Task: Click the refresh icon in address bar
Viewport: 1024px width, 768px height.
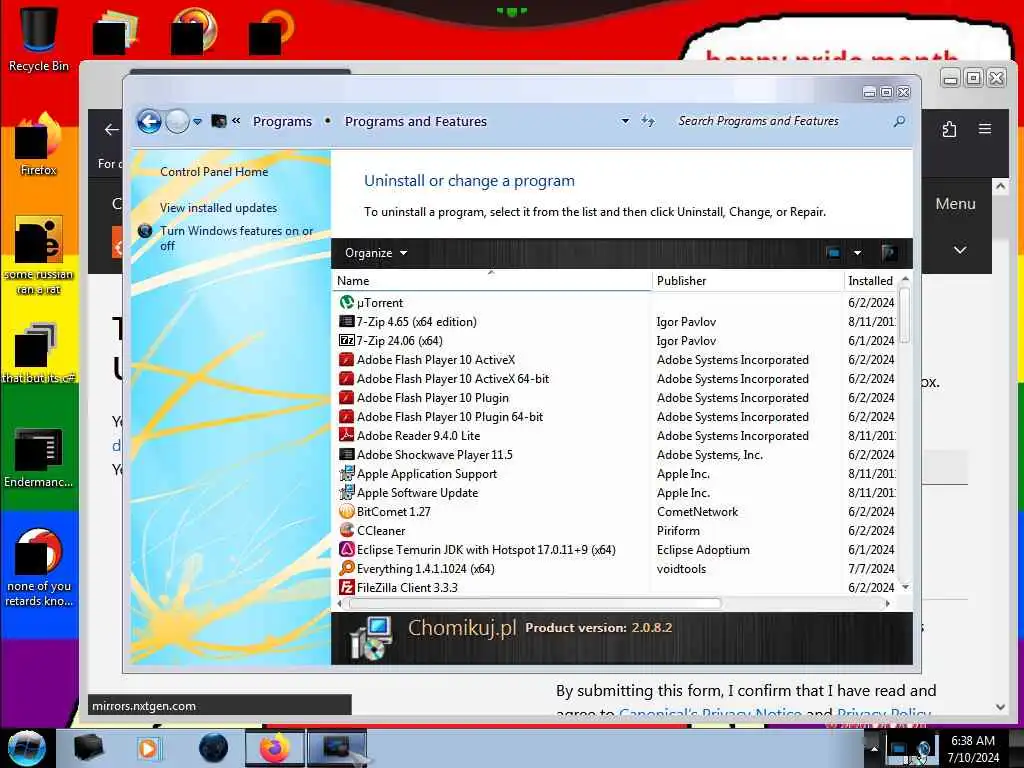Action: click(647, 121)
